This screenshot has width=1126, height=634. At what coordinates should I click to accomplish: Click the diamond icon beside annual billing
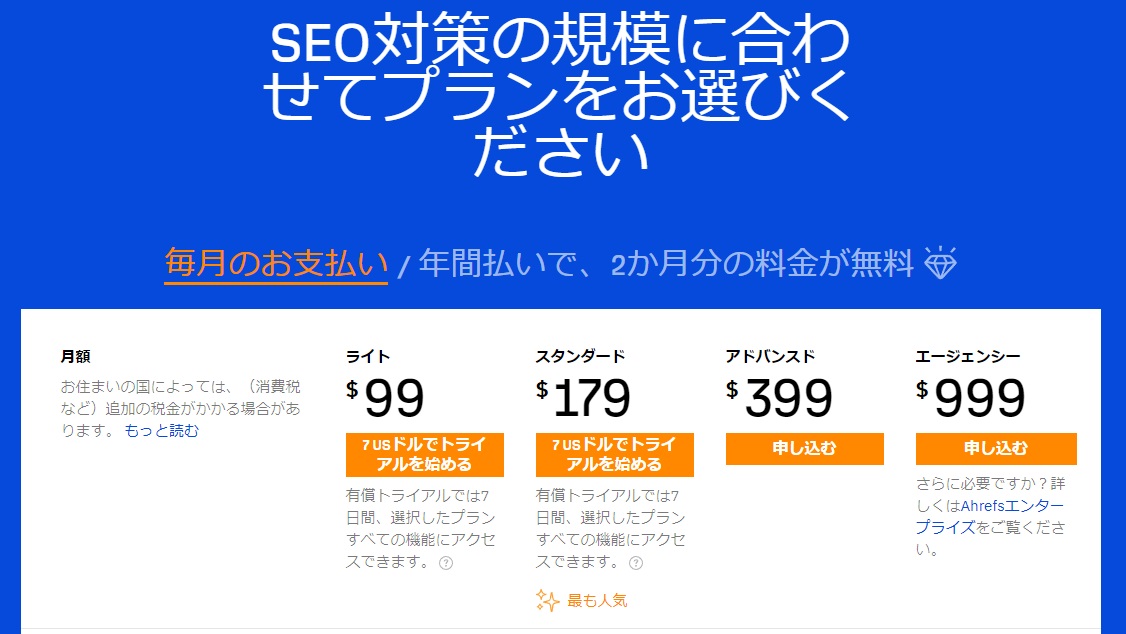coord(940,263)
